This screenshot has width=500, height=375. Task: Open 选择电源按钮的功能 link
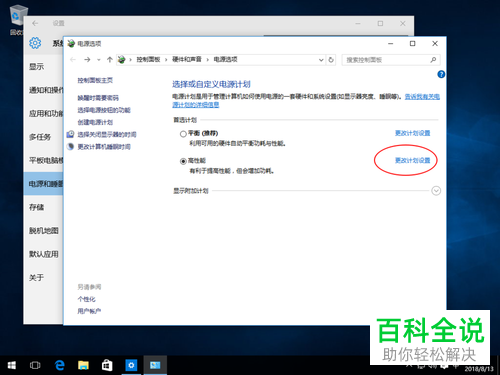104,110
